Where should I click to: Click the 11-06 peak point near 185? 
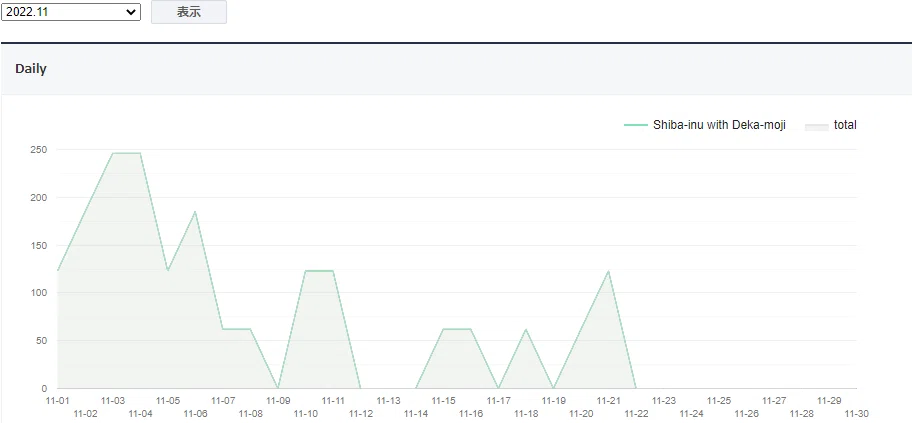click(195, 212)
